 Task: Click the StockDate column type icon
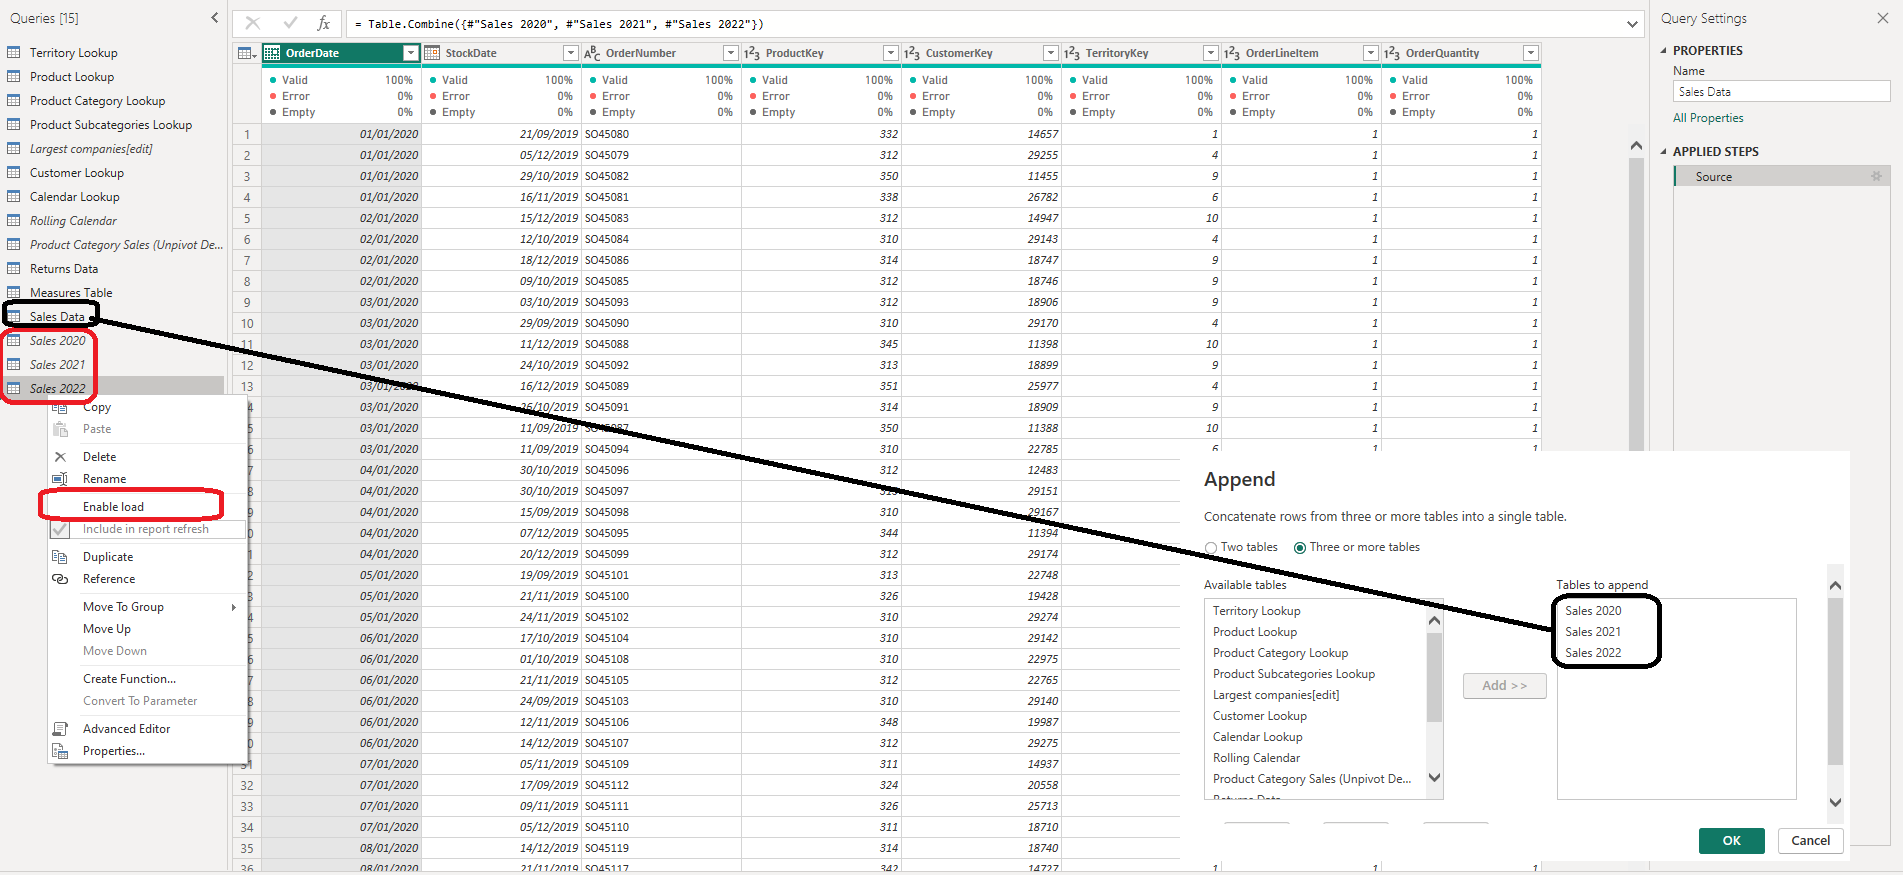[432, 53]
